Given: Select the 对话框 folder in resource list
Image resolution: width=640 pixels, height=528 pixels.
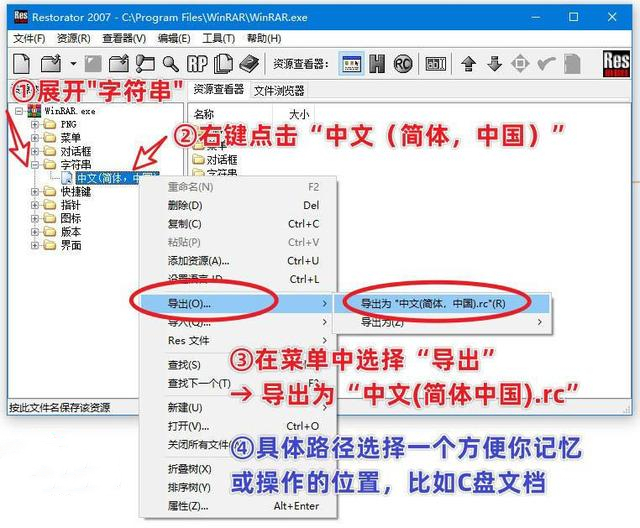Looking at the screenshot, I should click(x=215, y=160).
